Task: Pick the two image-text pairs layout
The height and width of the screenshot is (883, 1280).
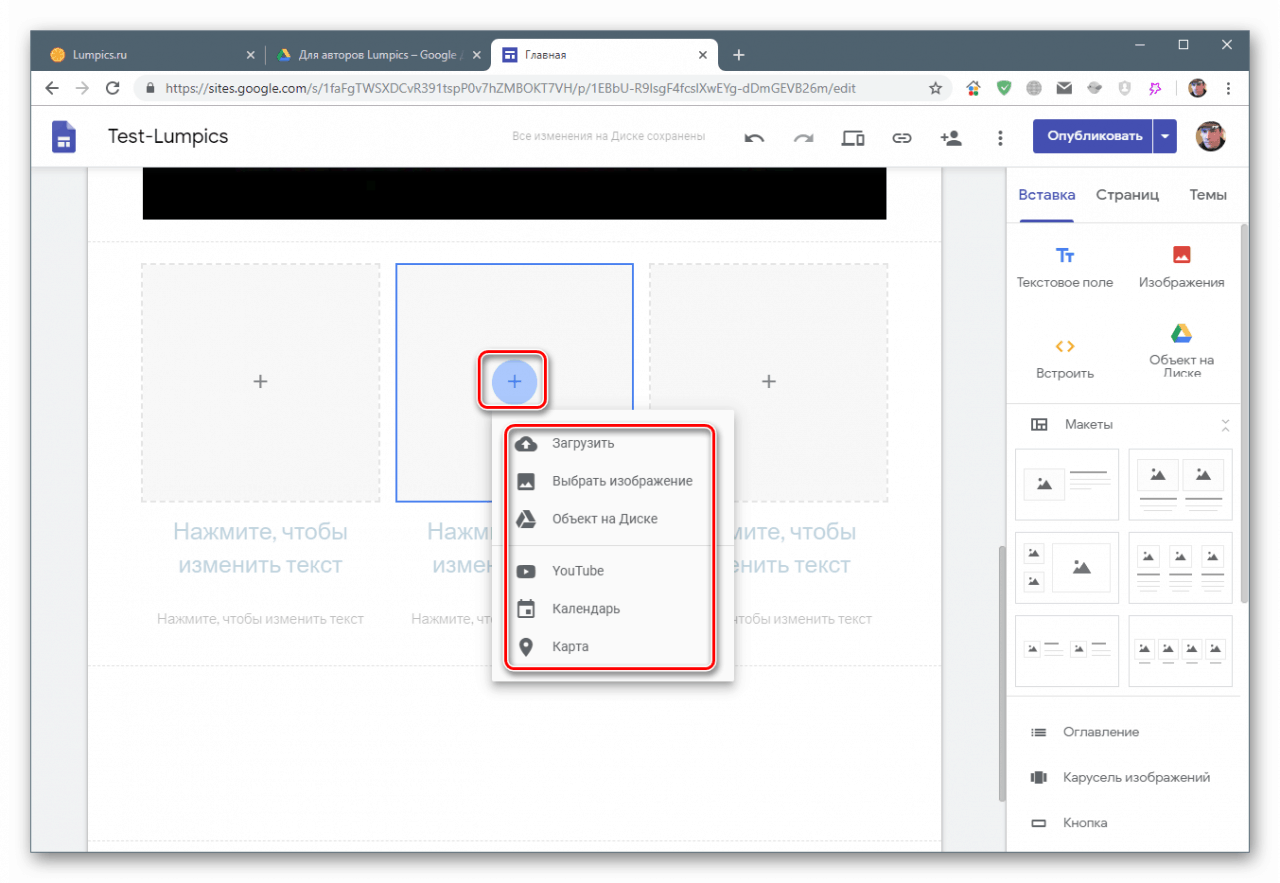Action: (x=1067, y=651)
